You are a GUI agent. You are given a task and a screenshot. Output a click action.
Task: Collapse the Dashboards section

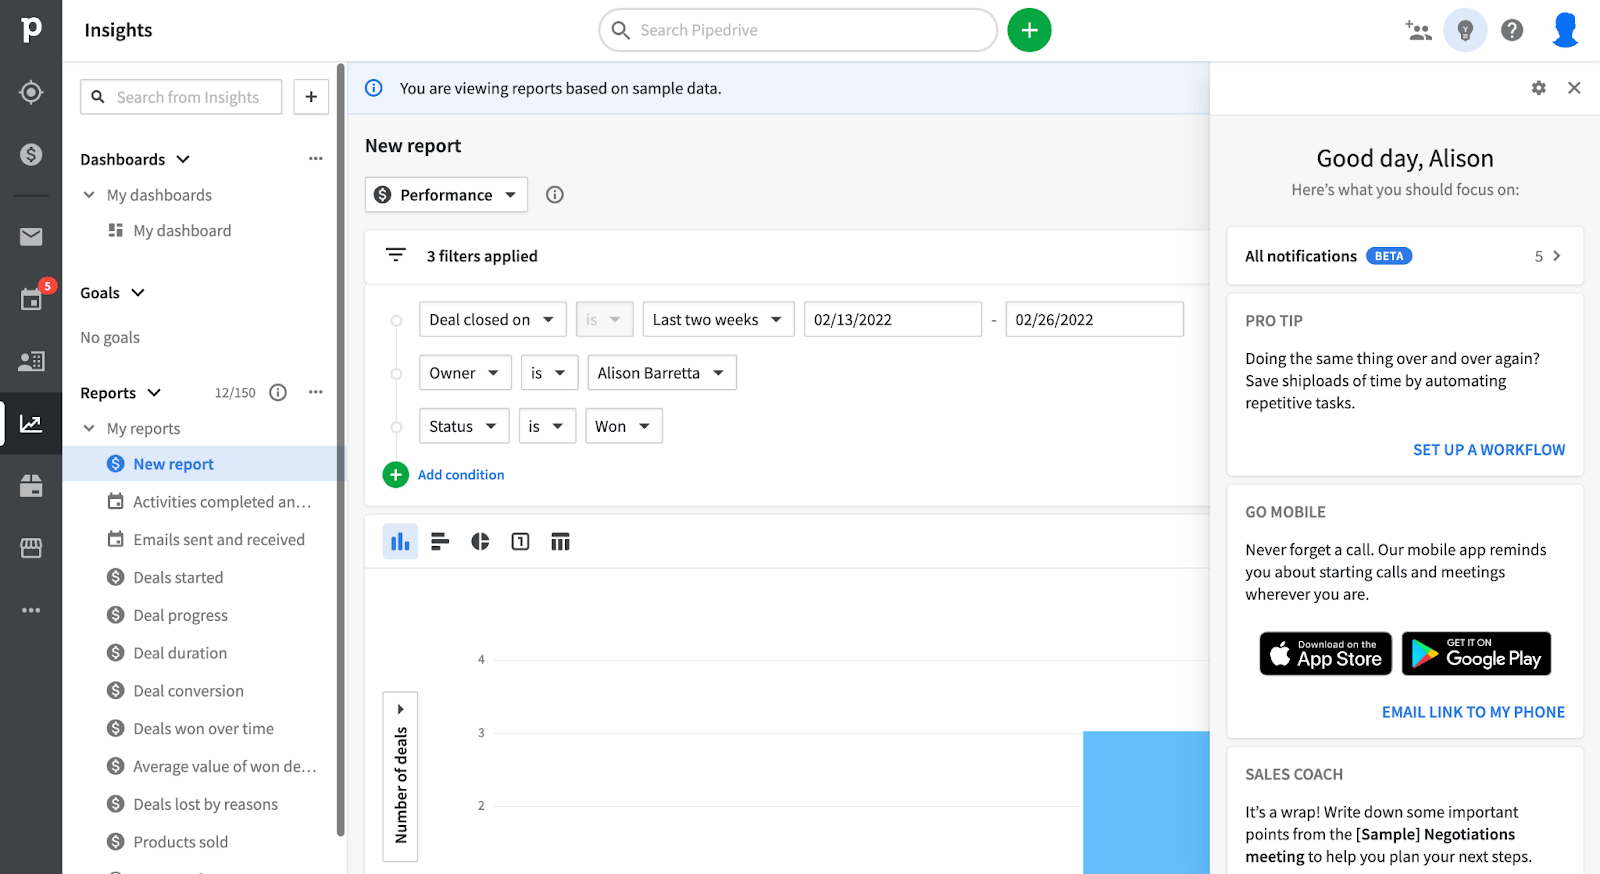(183, 159)
